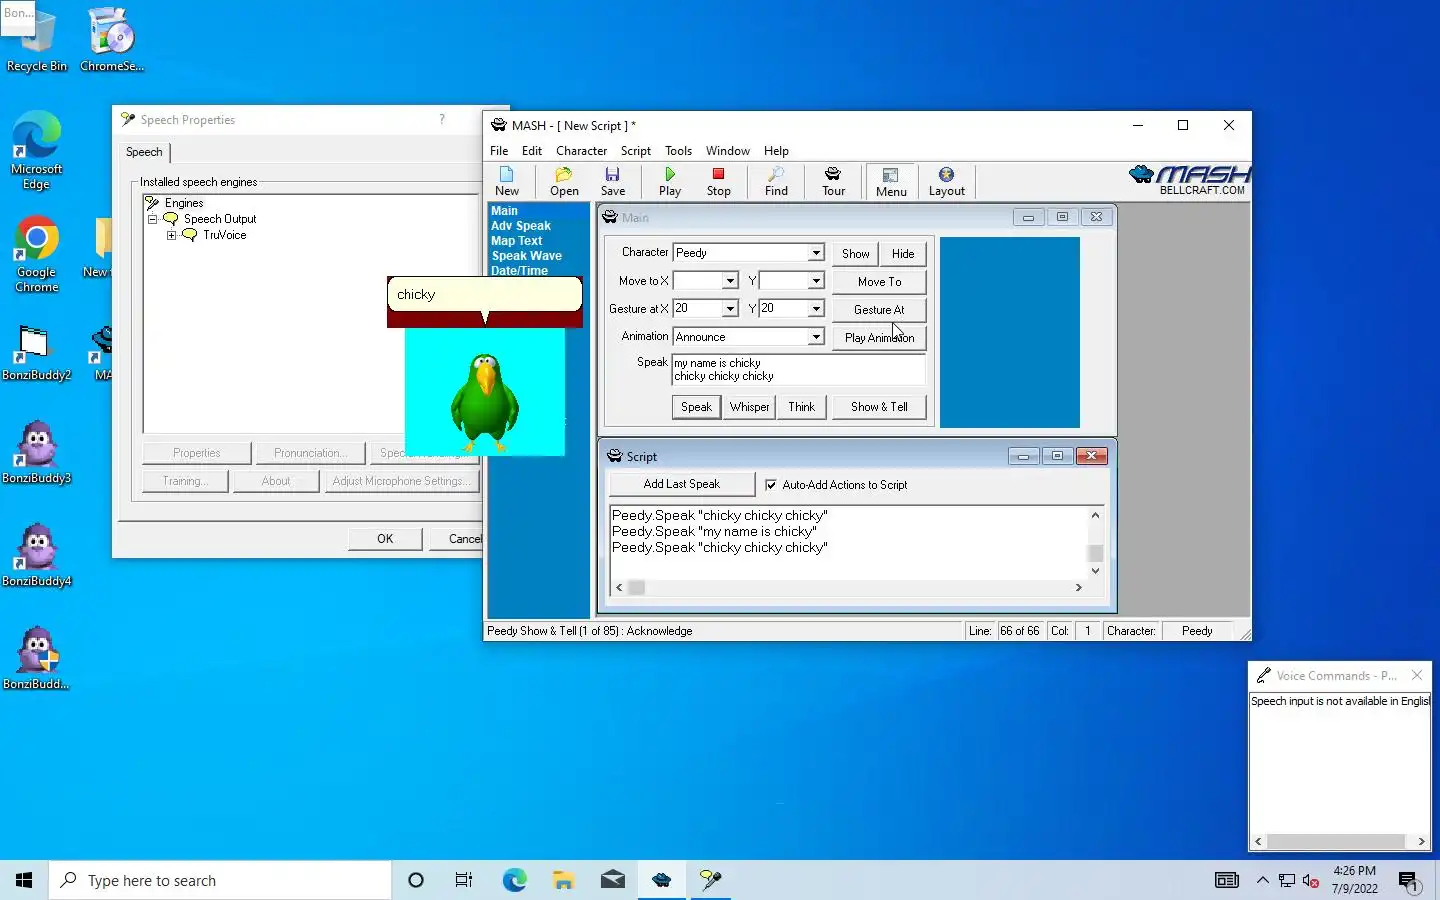Open the Gesture at X dropdown

click(730, 309)
